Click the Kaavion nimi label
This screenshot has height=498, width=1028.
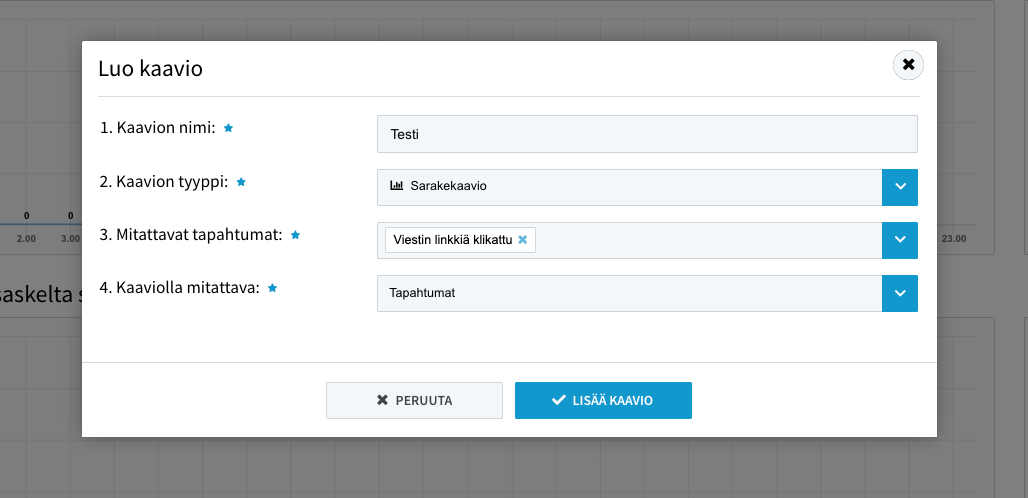click(157, 128)
